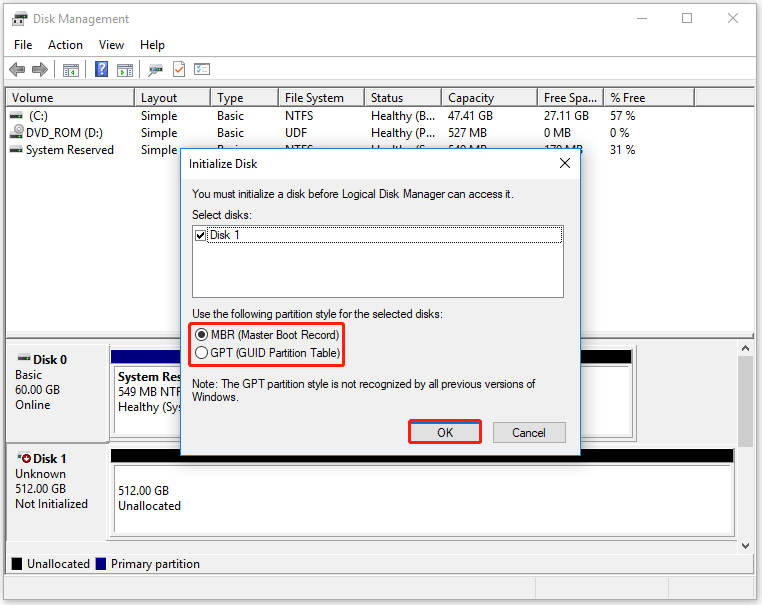
Task: Close the Initialize Disk dialog with X
Action: [565, 163]
